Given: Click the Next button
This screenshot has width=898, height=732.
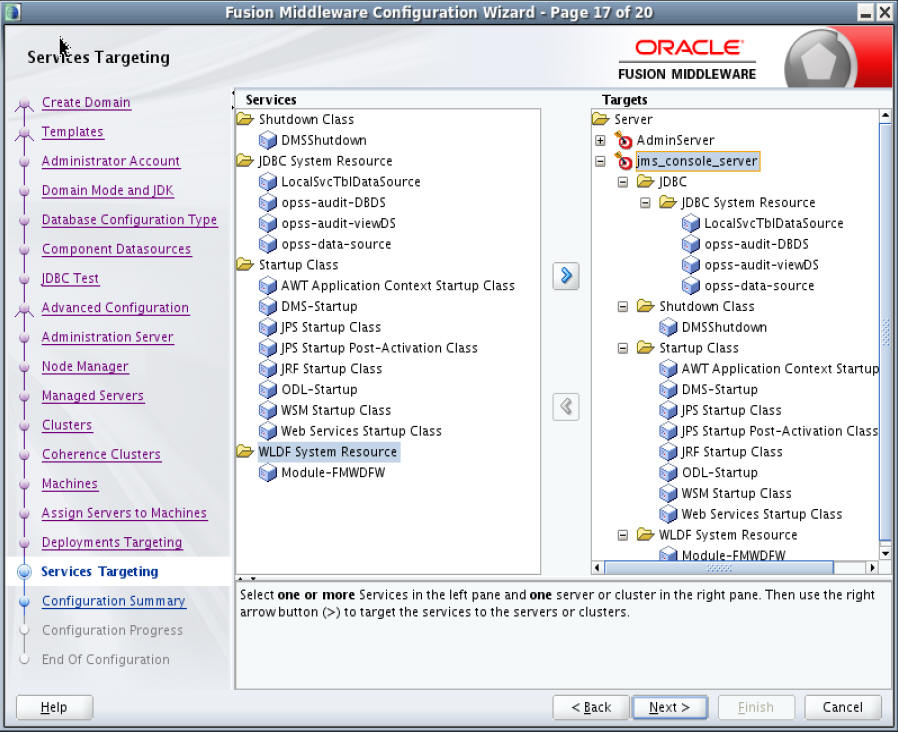Looking at the screenshot, I should point(669,707).
